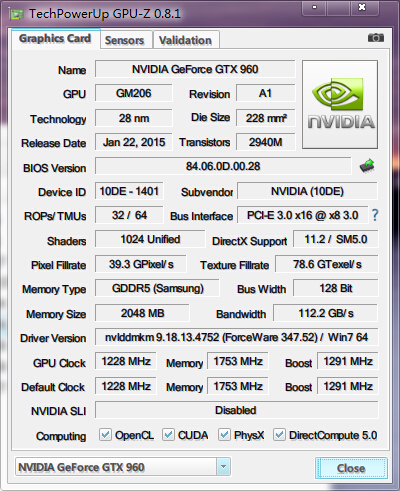Image resolution: width=400 pixels, height=491 pixels.
Task: Click the Release Date field Jan 22, 2015
Action: (x=134, y=142)
